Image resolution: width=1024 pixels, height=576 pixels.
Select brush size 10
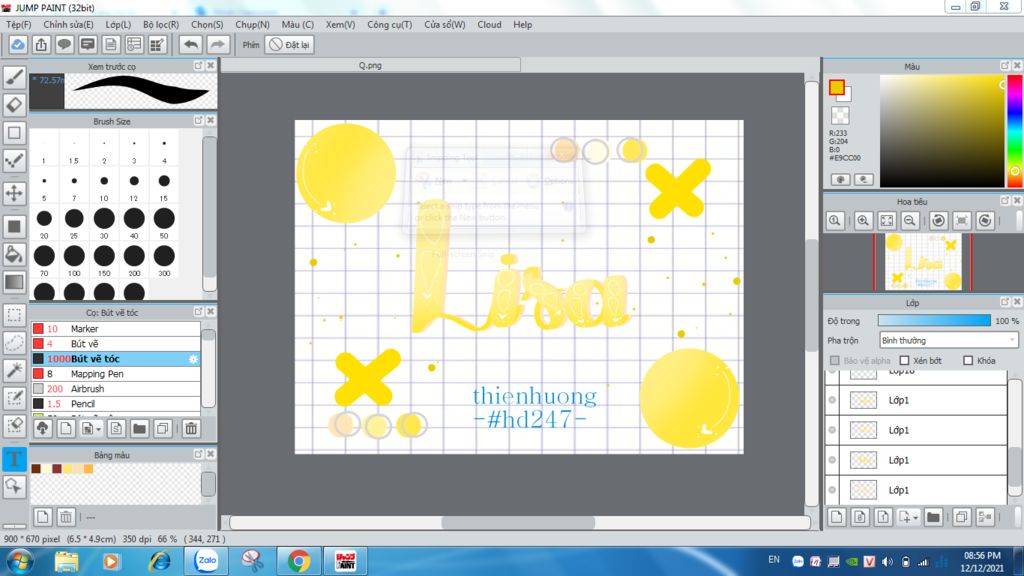click(104, 187)
